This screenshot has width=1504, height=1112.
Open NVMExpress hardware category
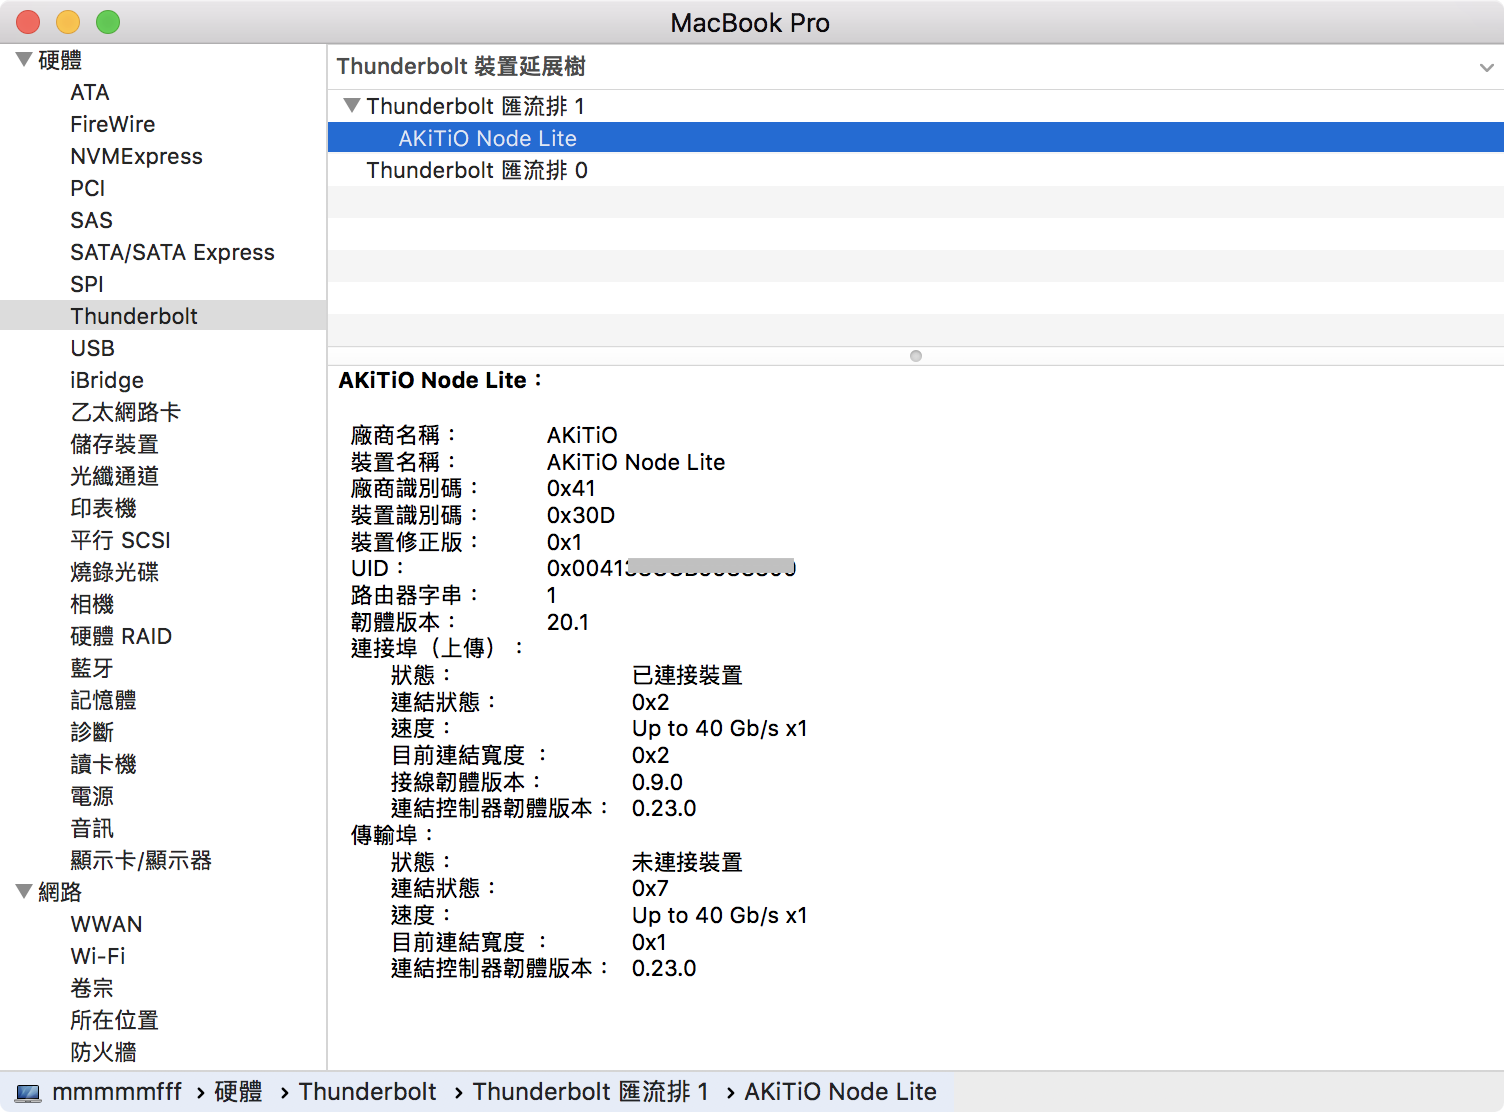point(136,156)
